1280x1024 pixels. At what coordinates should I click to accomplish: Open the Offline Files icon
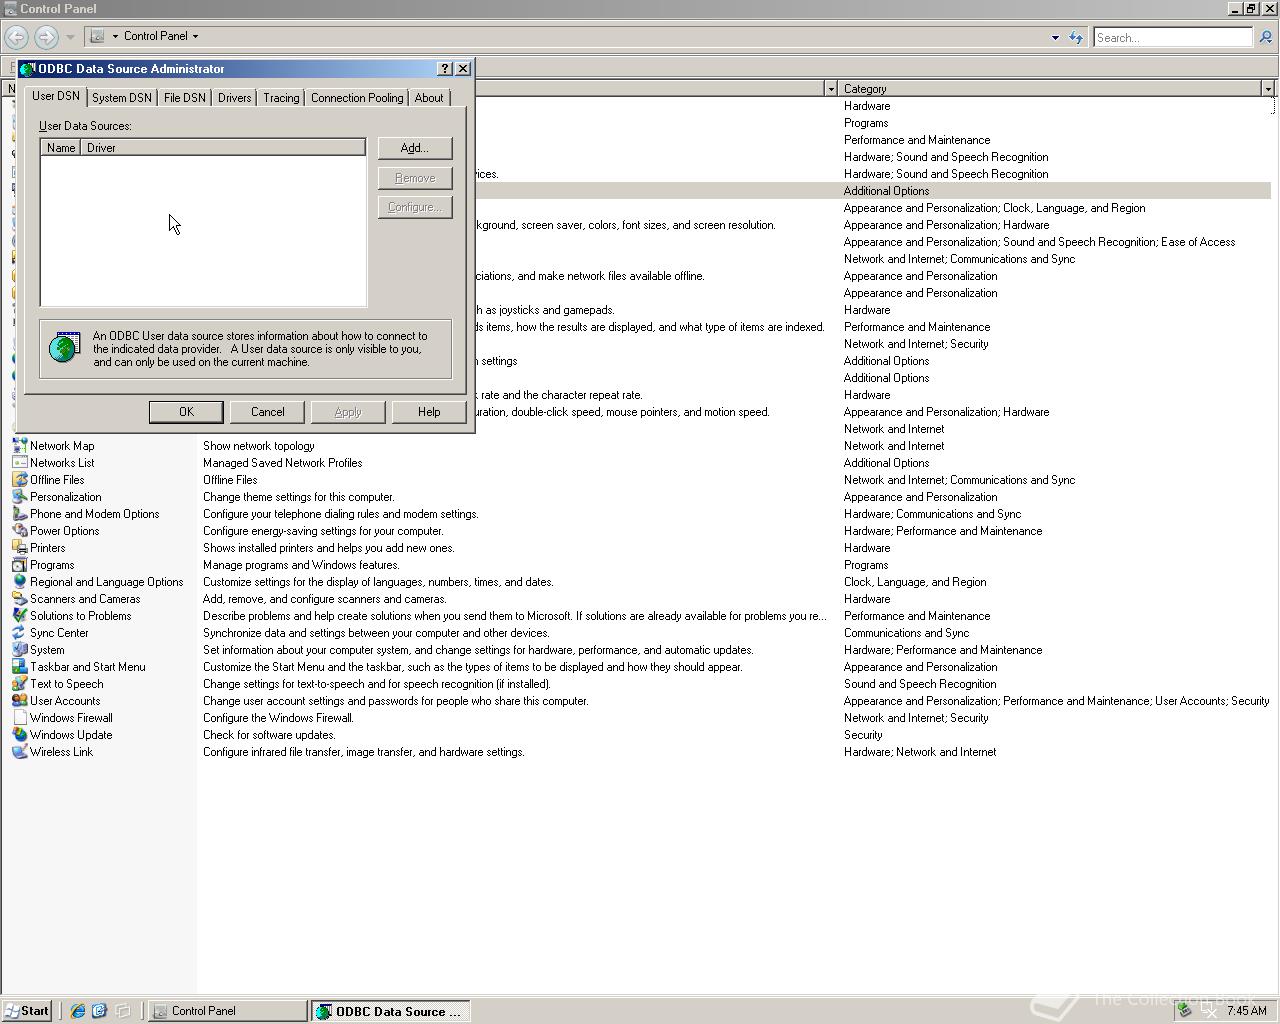[19, 480]
